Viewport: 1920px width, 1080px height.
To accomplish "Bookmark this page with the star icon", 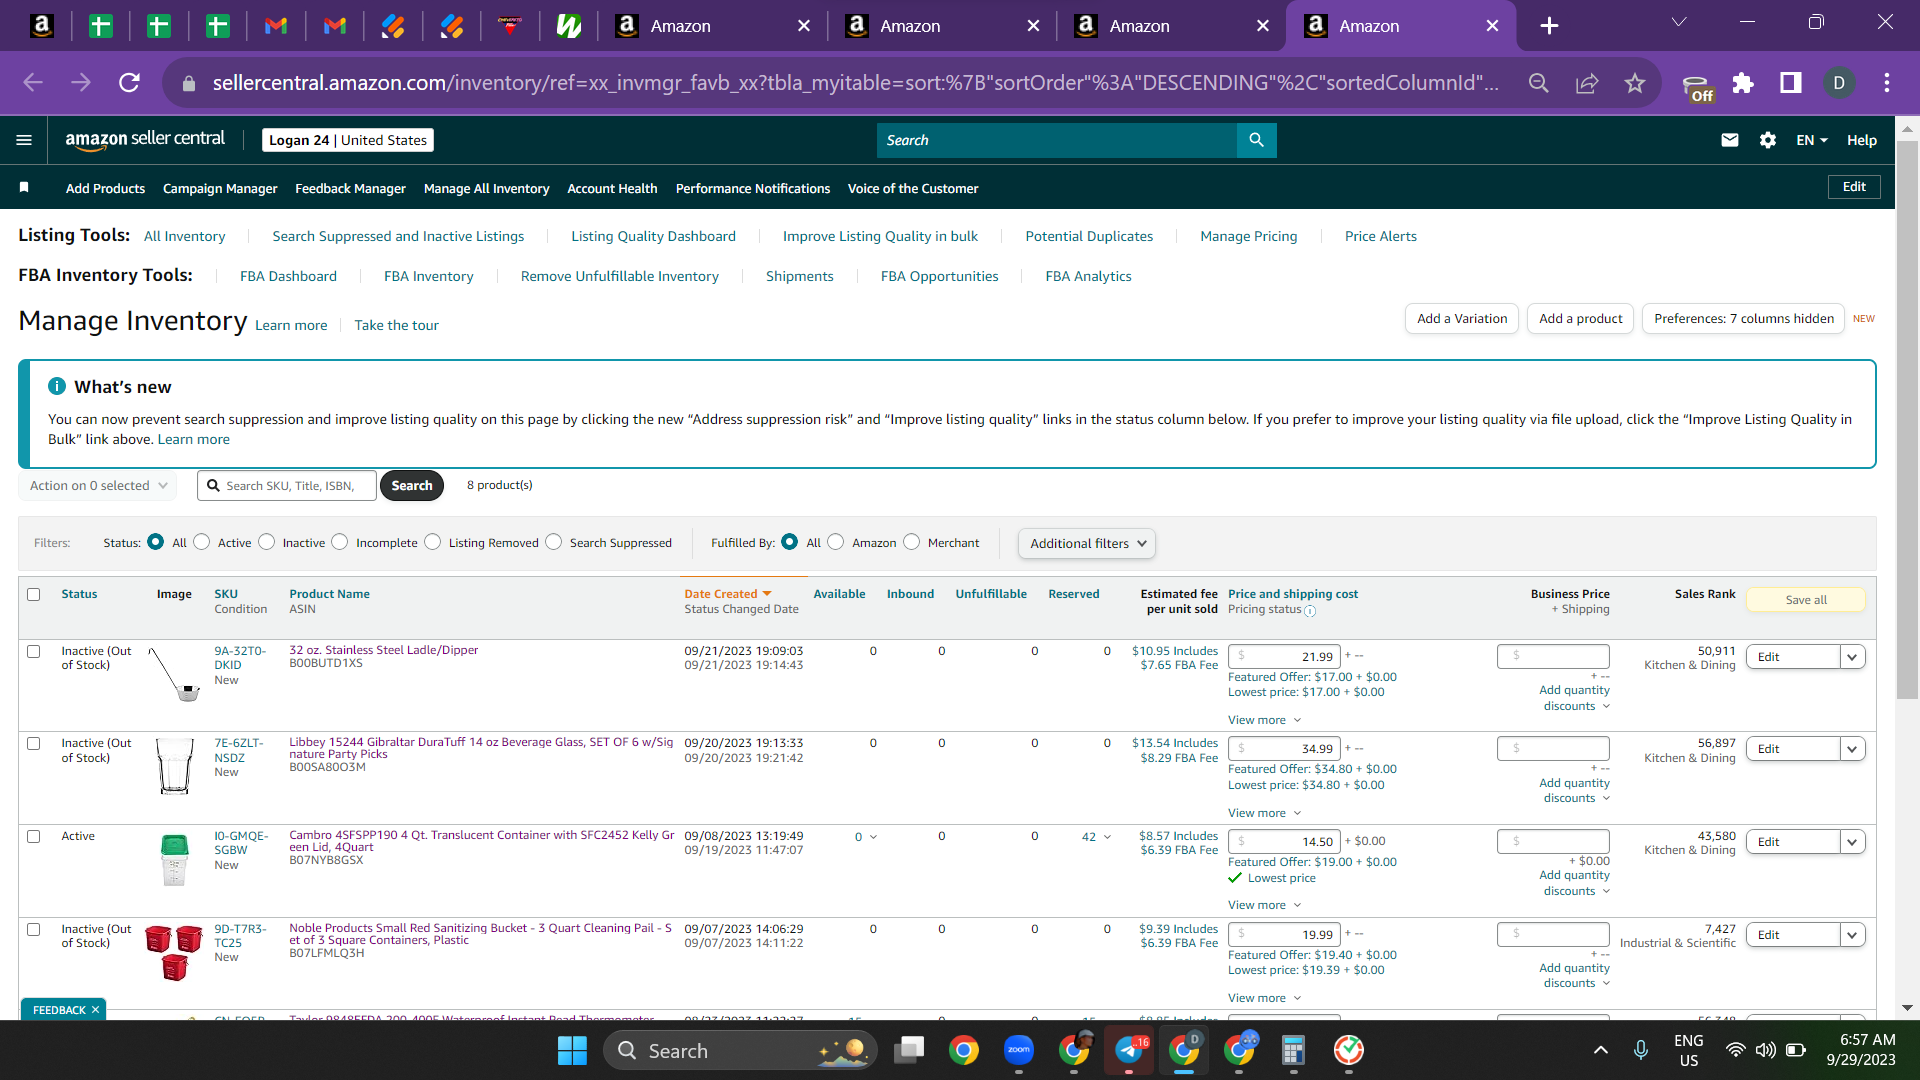I will [1635, 83].
